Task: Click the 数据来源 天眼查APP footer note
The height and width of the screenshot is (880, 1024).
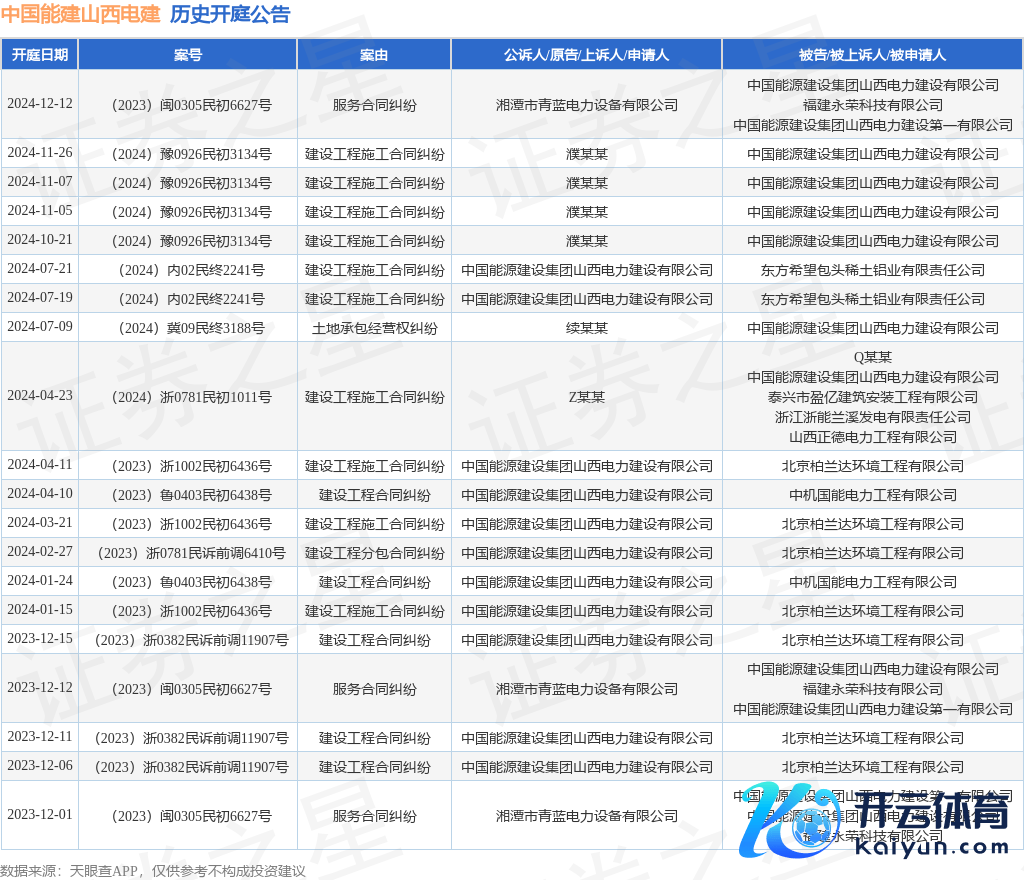Action: [152, 871]
